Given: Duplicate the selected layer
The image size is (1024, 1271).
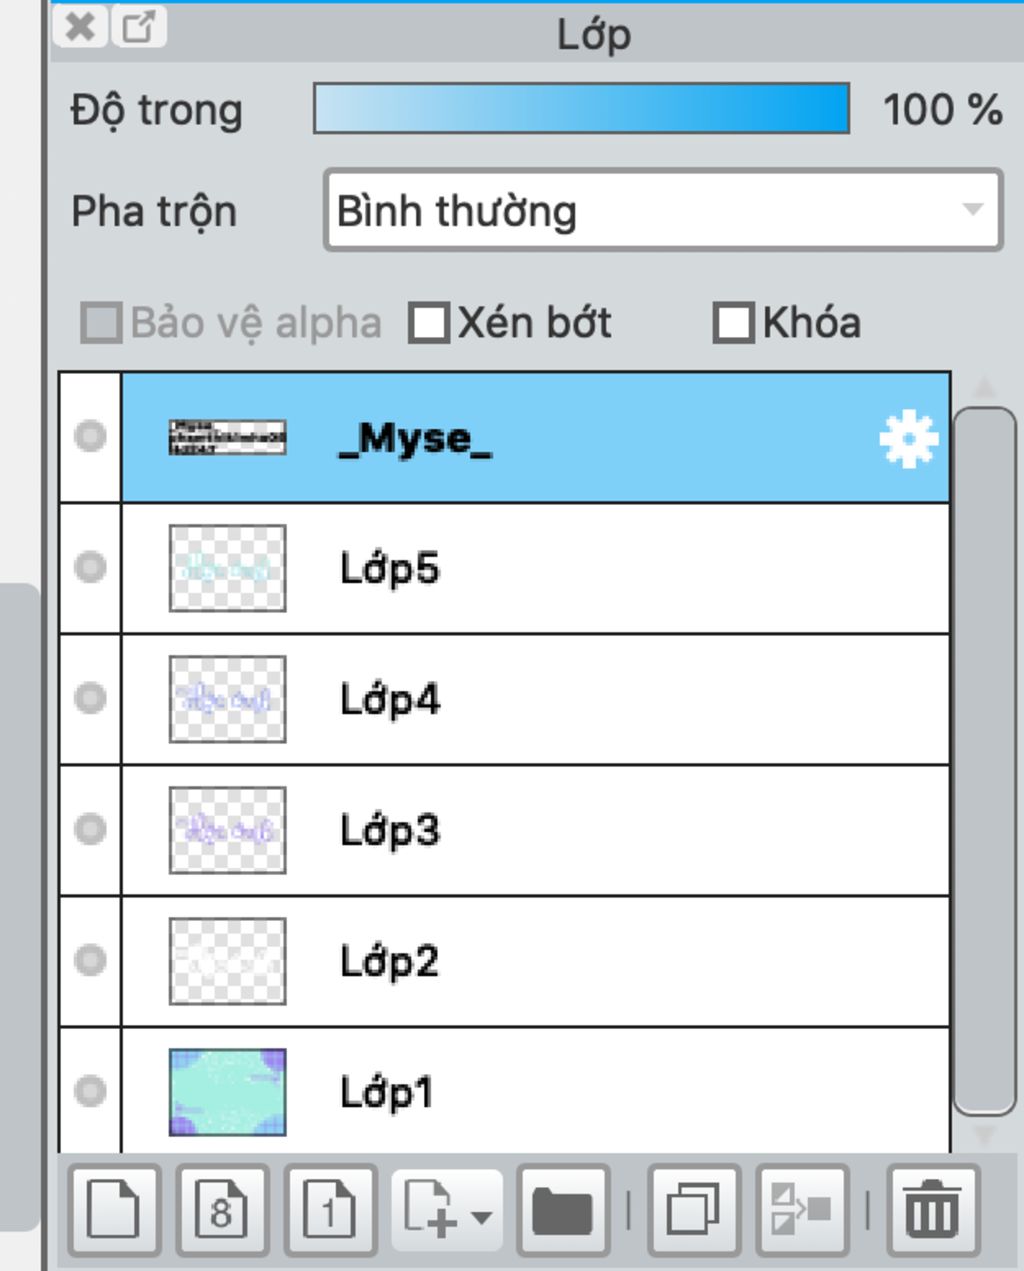Looking at the screenshot, I should pyautogui.click(x=694, y=1210).
